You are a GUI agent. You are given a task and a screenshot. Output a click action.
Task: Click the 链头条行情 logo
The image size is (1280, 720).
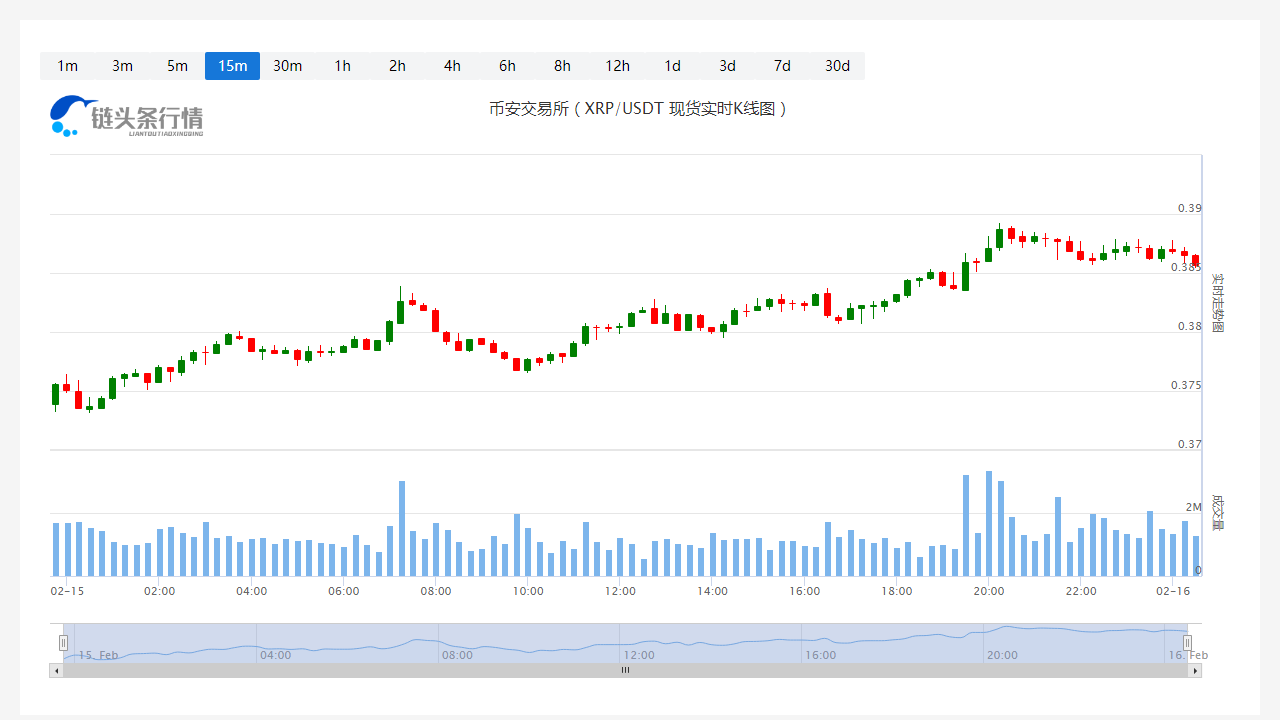pyautogui.click(x=127, y=116)
